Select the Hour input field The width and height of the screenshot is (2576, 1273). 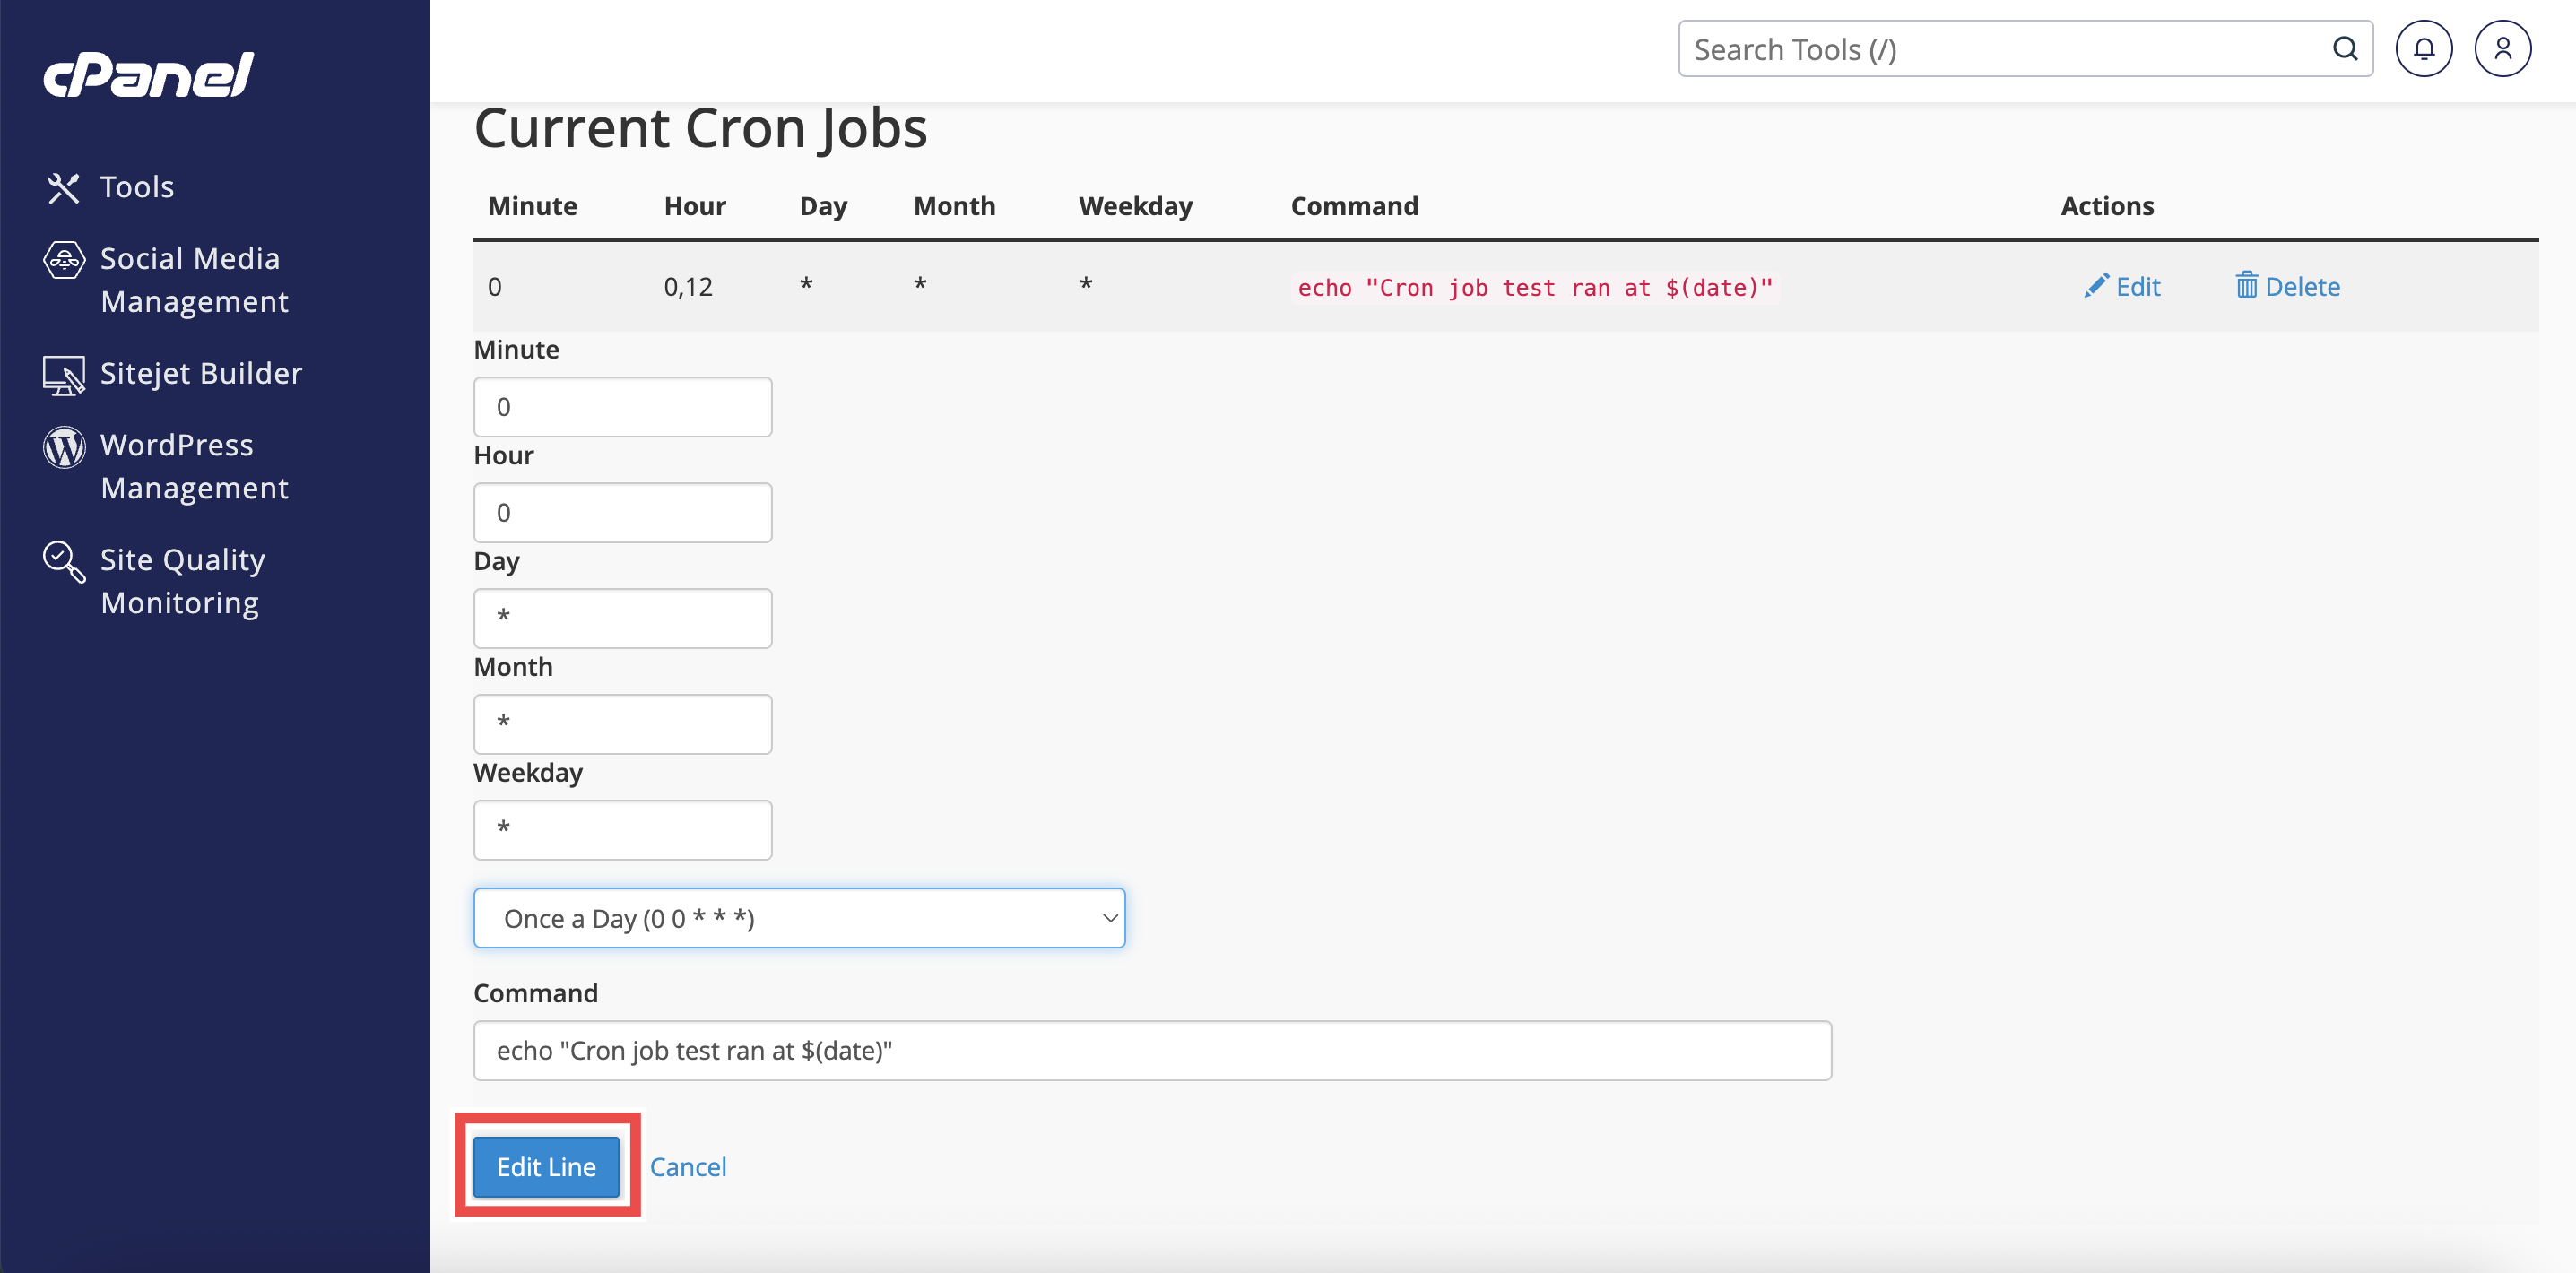pos(622,513)
